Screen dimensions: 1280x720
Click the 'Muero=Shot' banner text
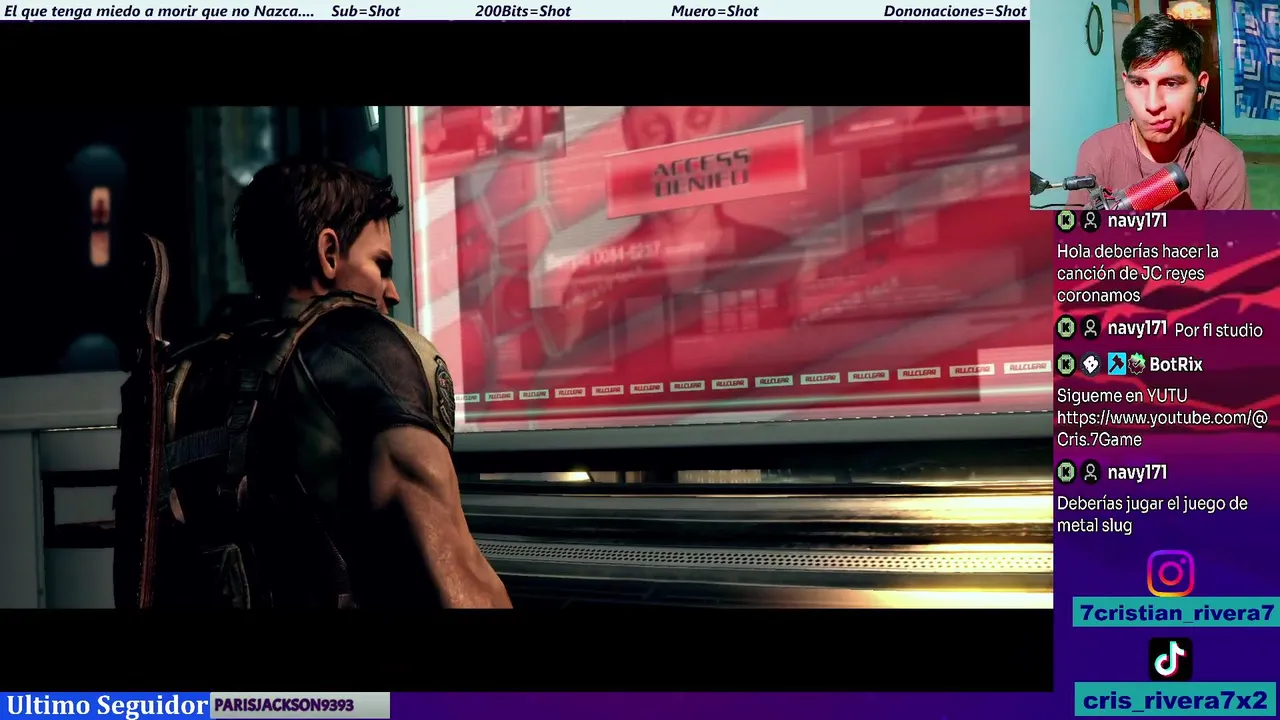(x=715, y=11)
